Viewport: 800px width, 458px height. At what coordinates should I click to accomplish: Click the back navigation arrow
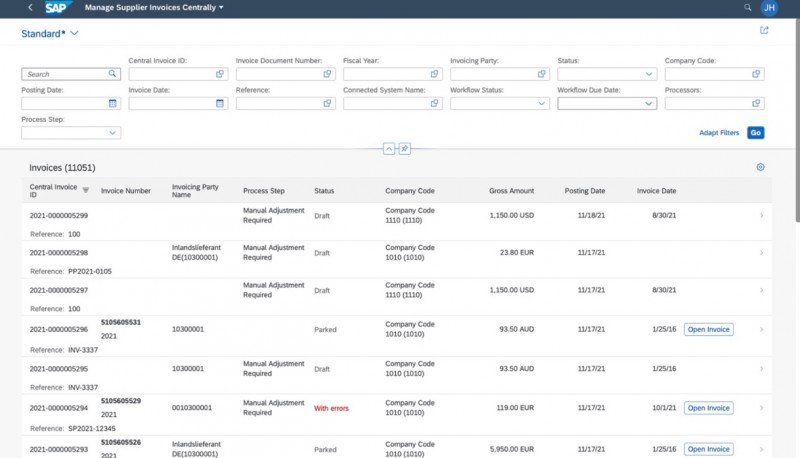pos(29,7)
